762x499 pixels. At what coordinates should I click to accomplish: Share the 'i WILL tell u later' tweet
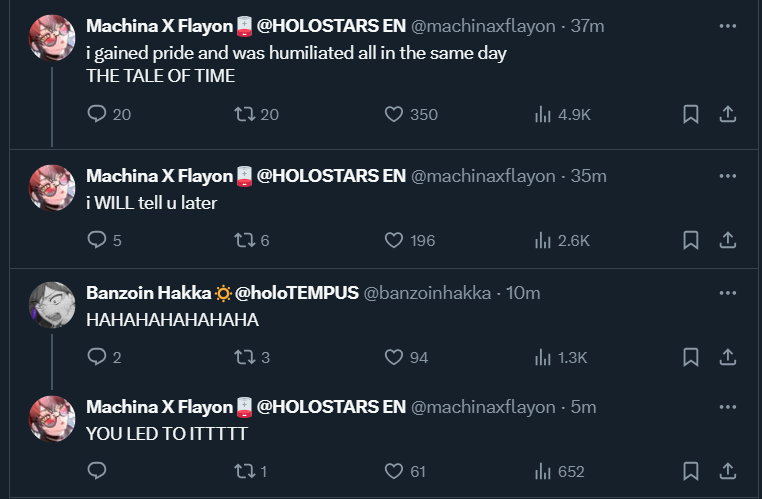point(728,239)
